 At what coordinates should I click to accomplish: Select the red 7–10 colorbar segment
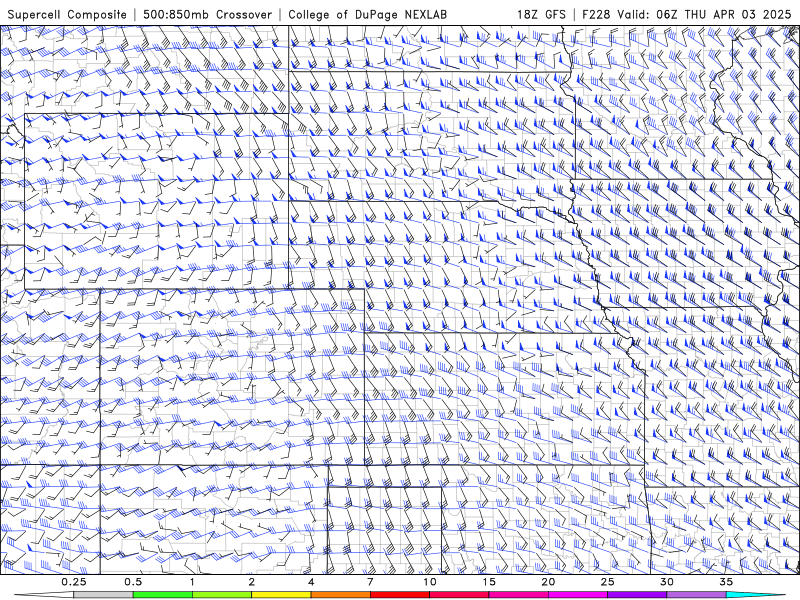(x=399, y=595)
